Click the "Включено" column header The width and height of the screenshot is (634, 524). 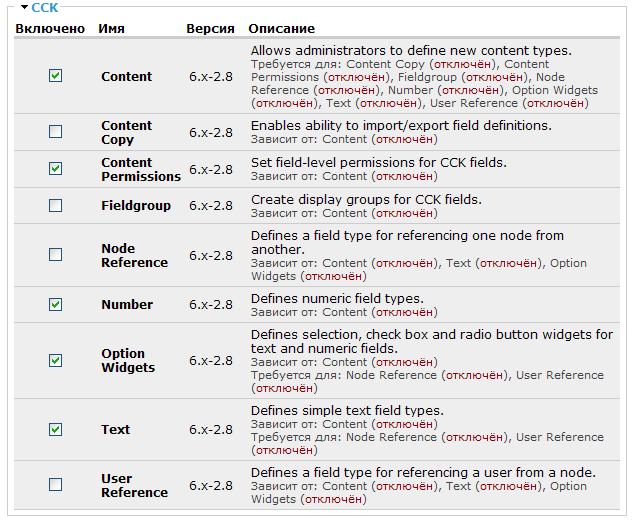pyautogui.click(x=50, y=29)
